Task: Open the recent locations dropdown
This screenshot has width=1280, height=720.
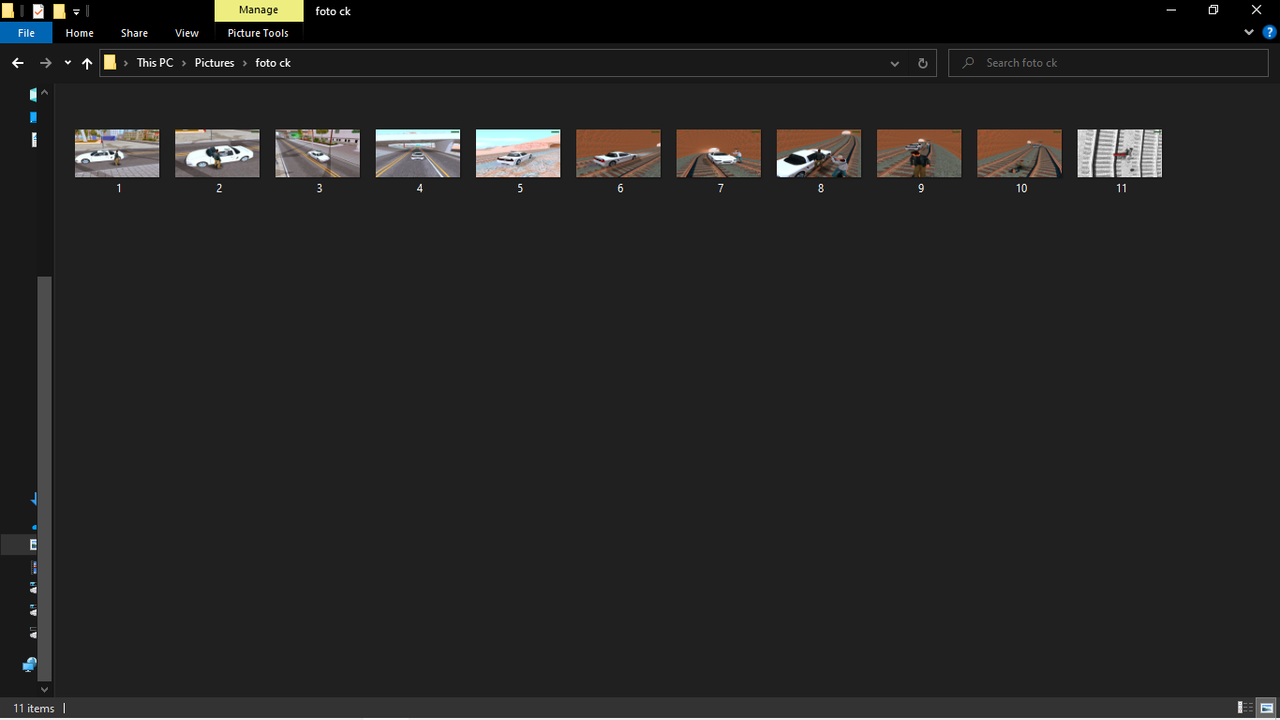Action: coord(67,63)
